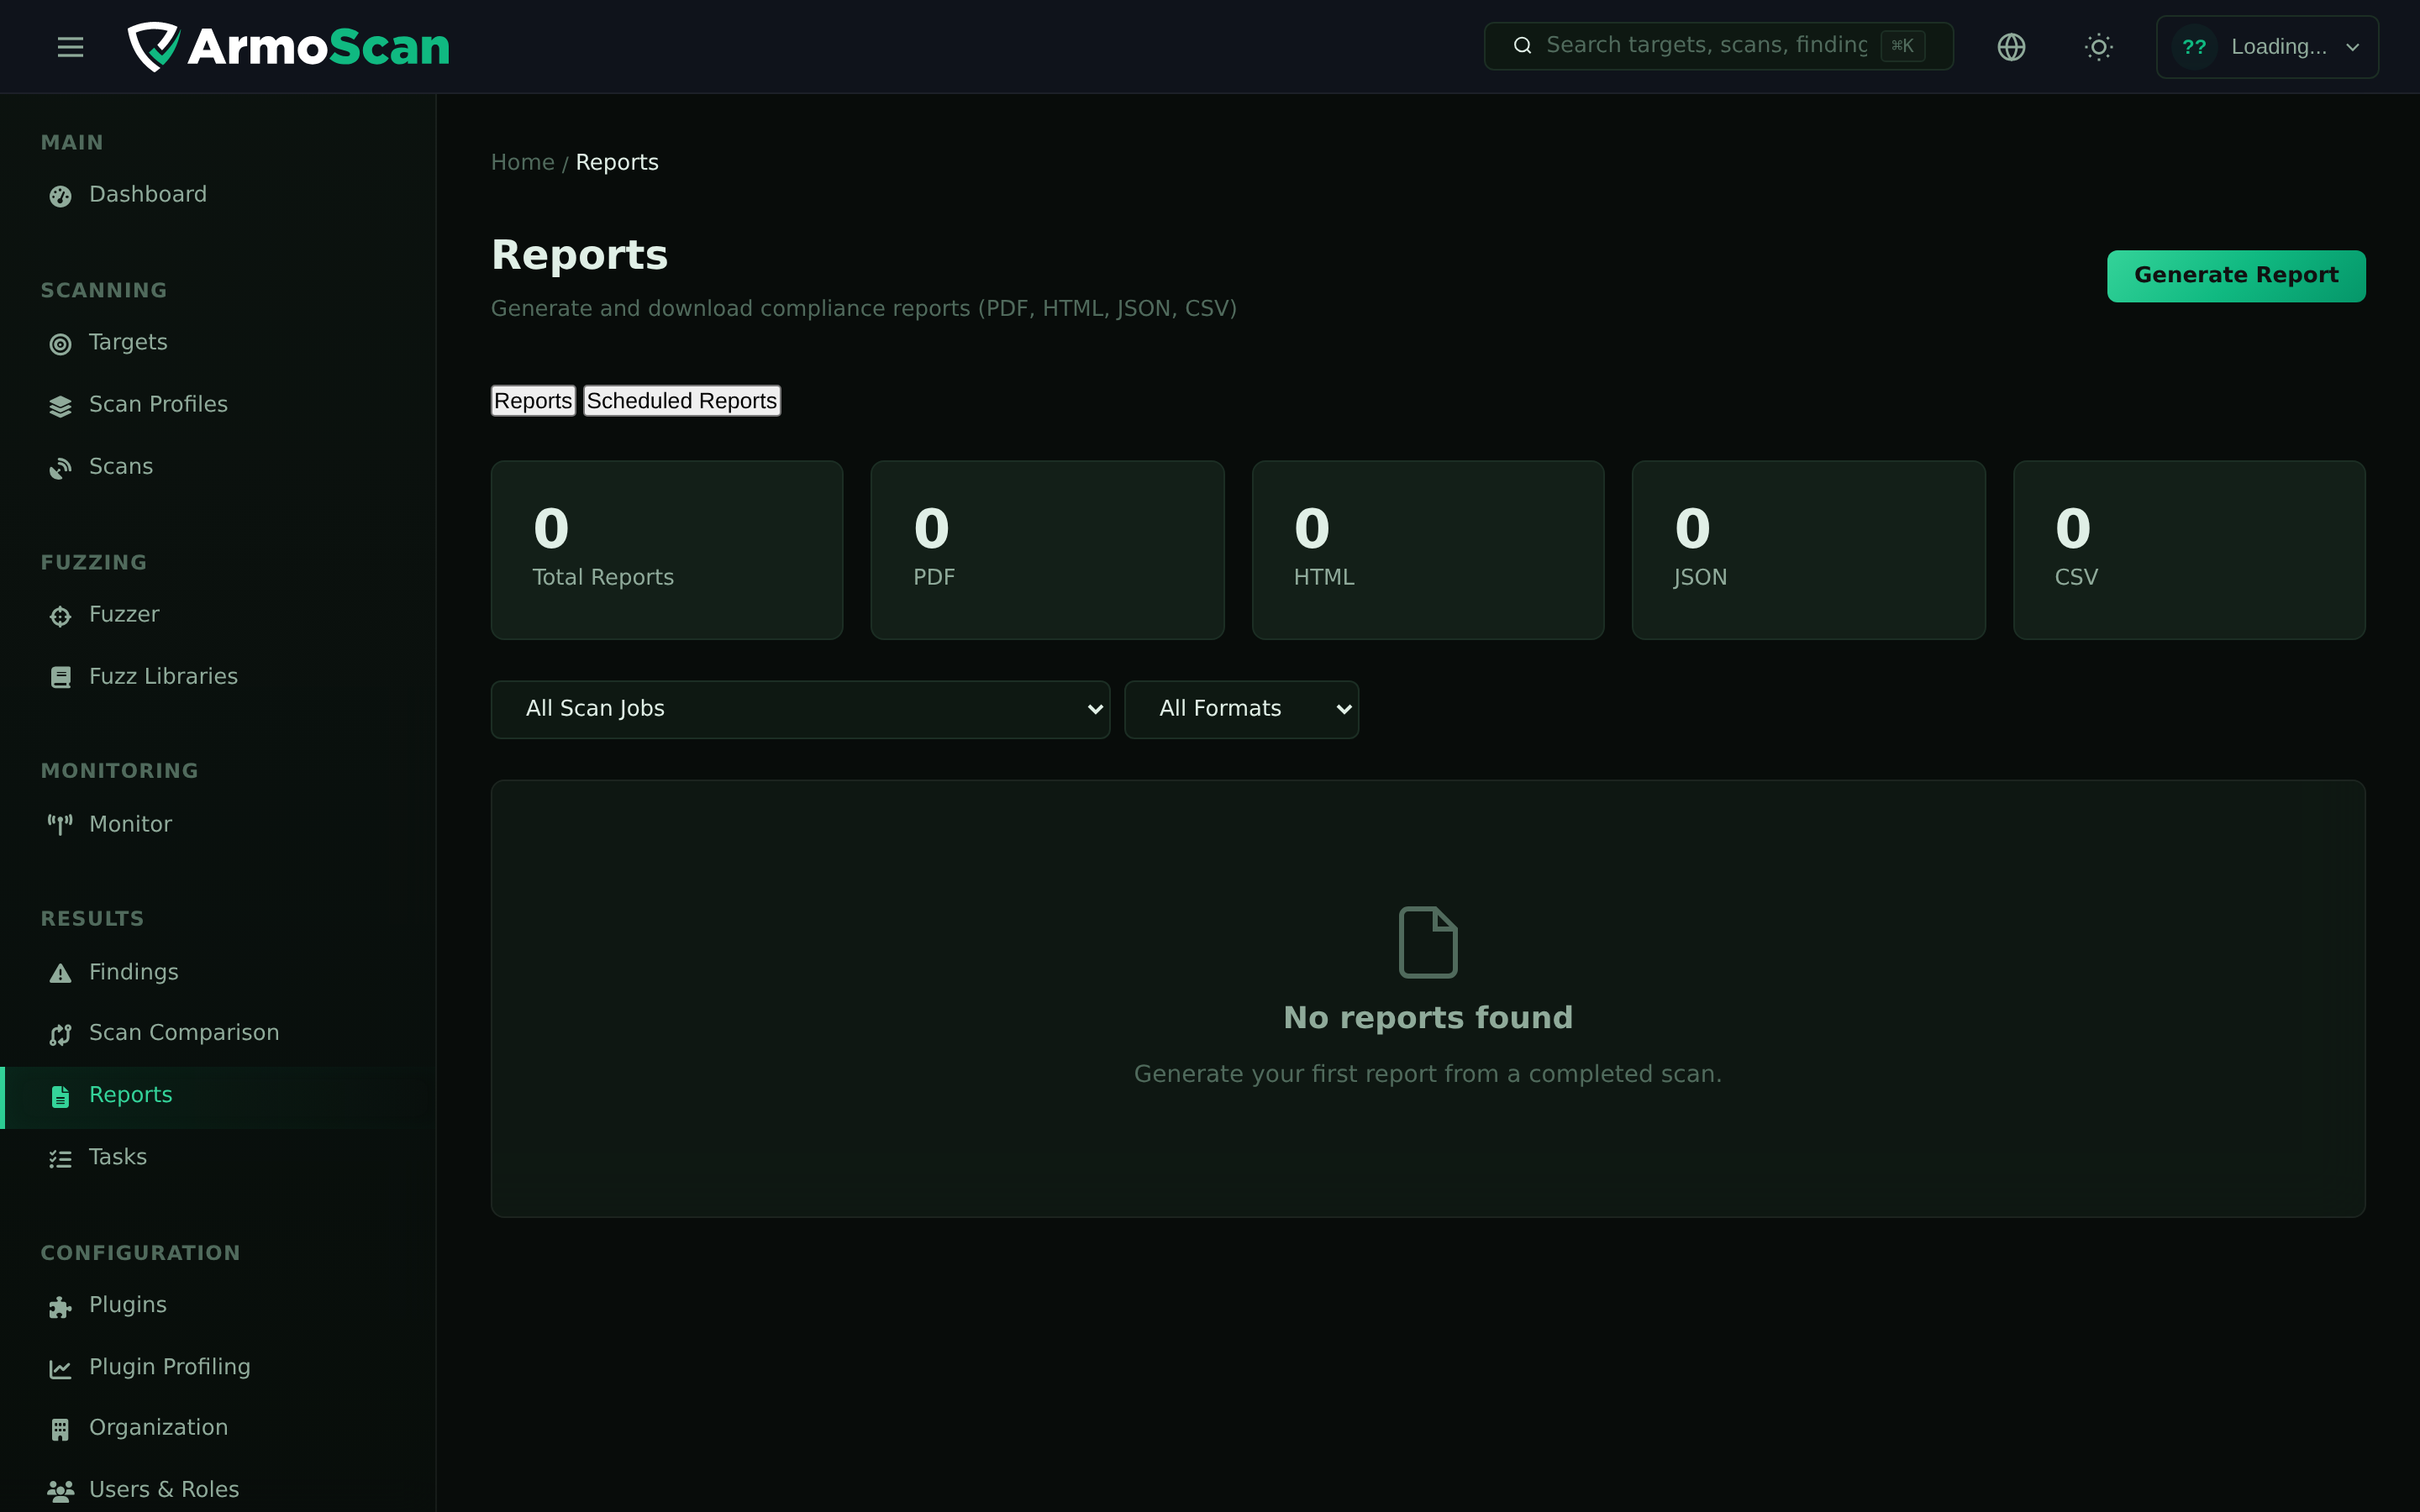
Task: Switch to the Reports tab
Action: pos(533,400)
